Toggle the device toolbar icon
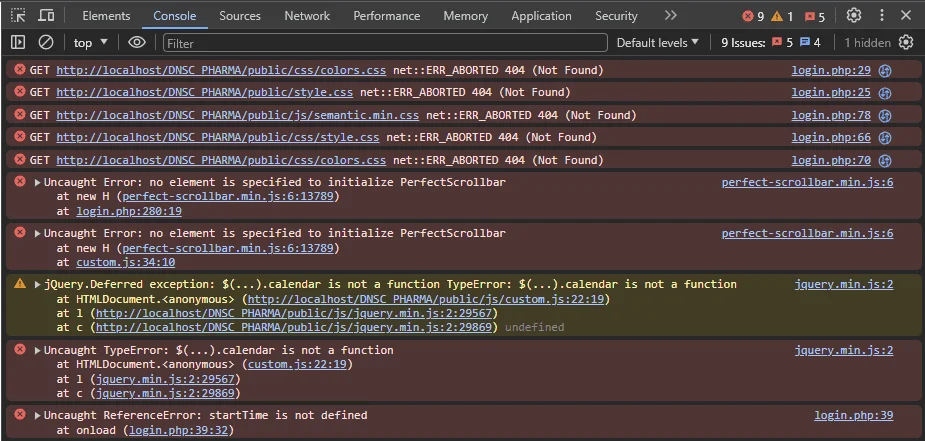925x441 pixels. (x=46, y=16)
